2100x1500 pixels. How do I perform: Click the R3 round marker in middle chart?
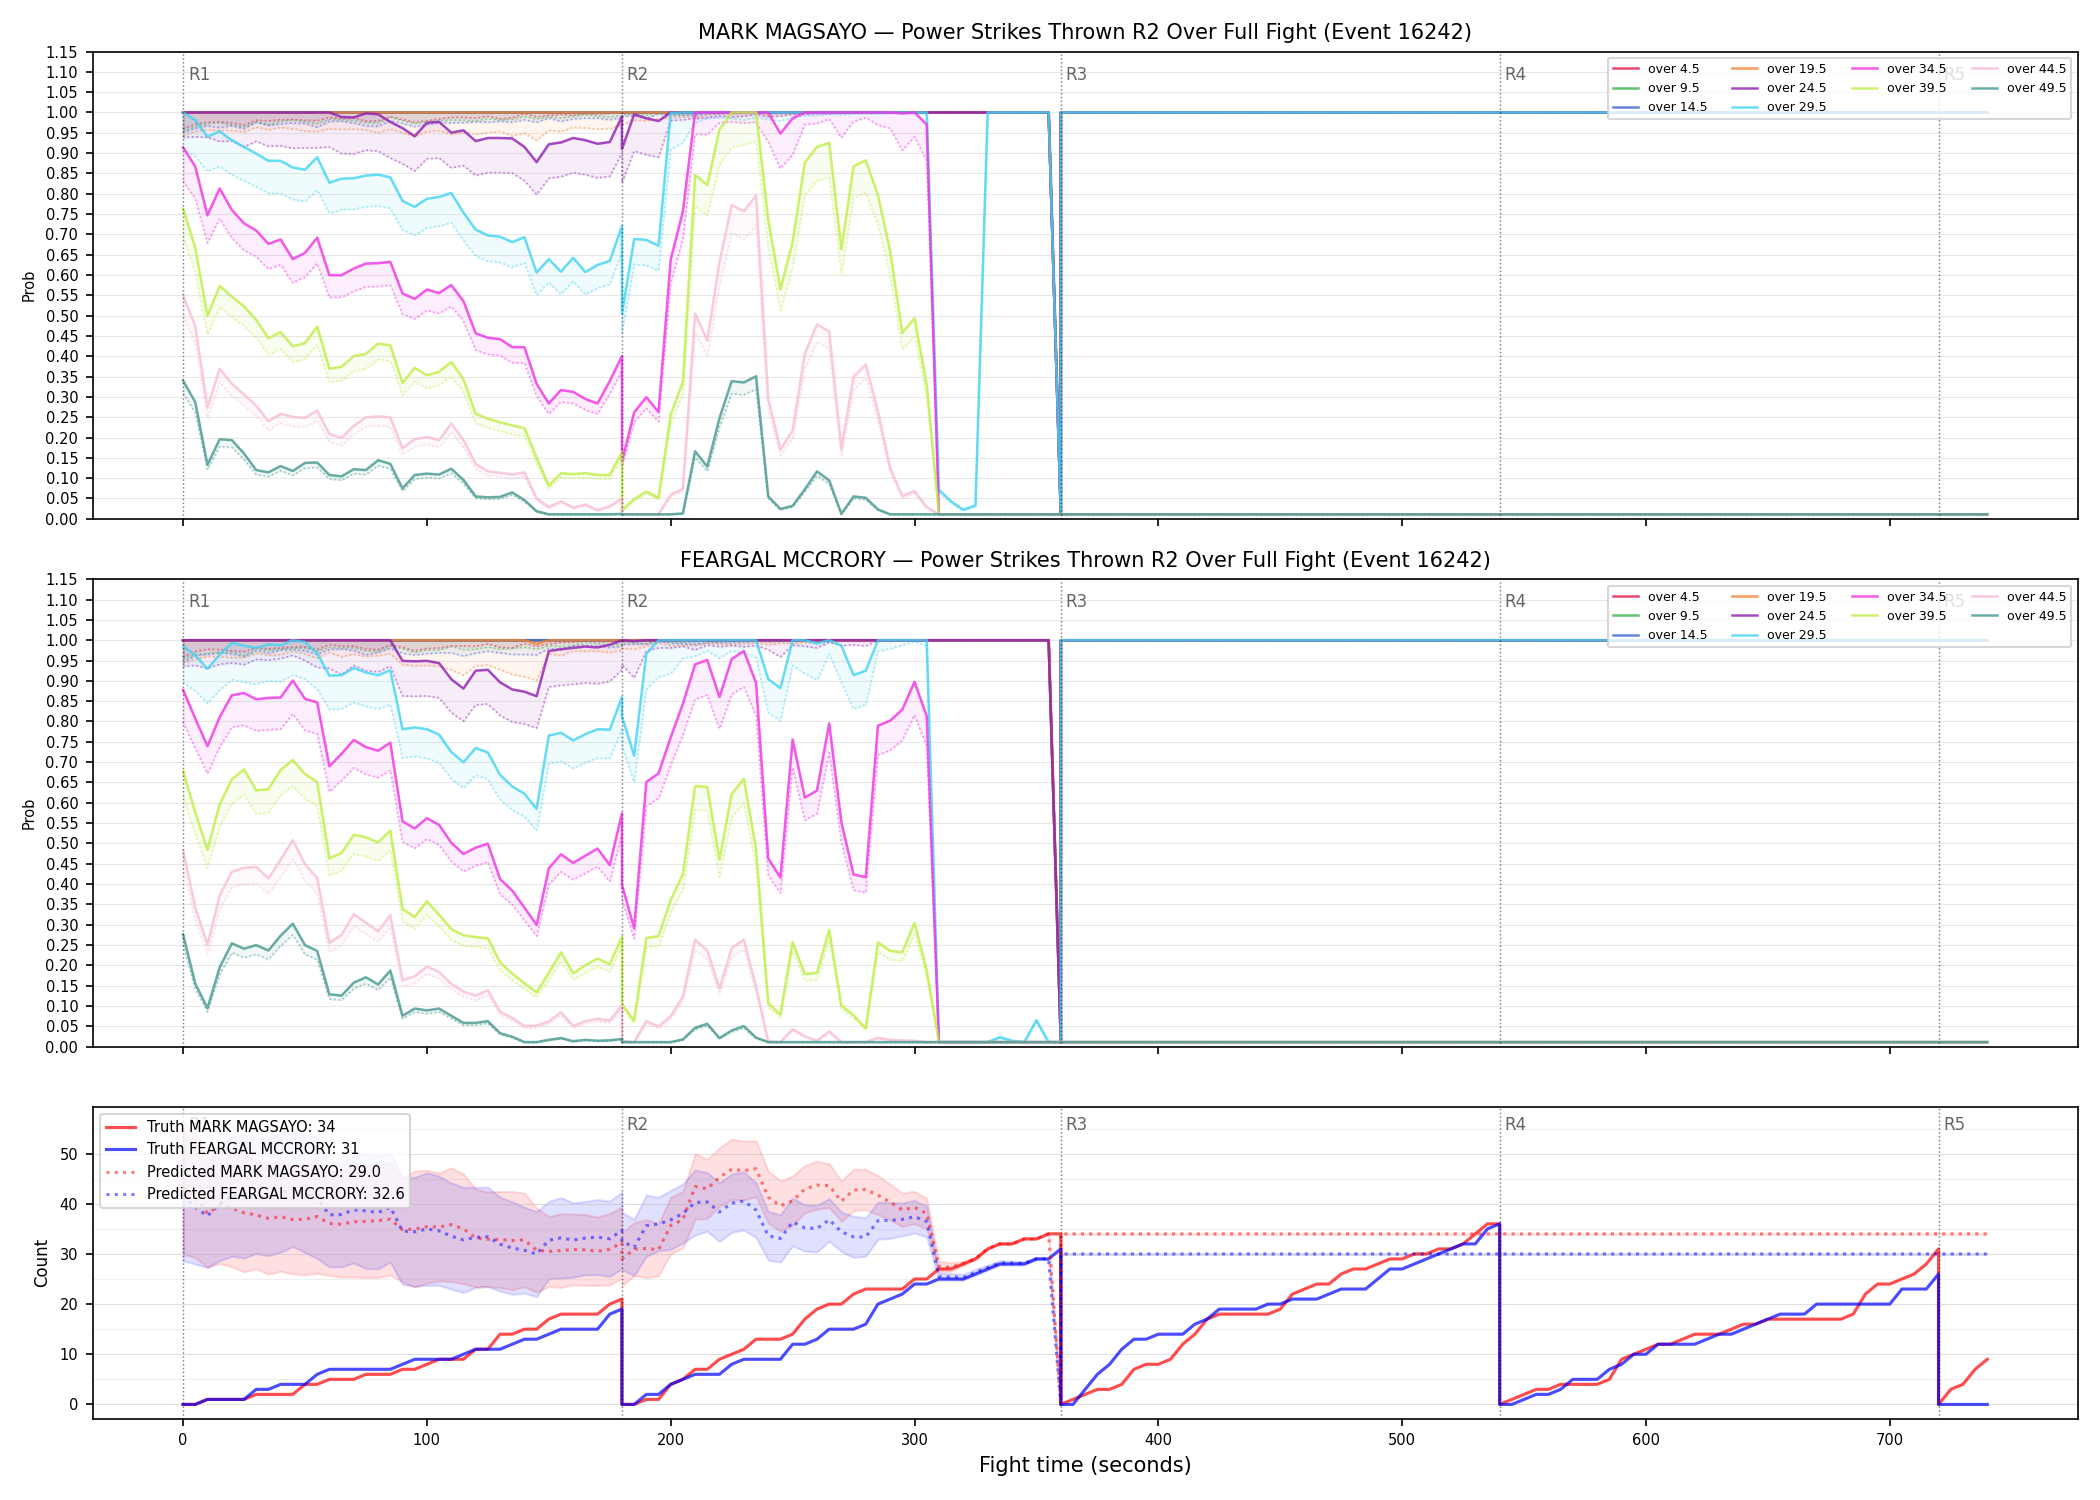coord(1076,601)
